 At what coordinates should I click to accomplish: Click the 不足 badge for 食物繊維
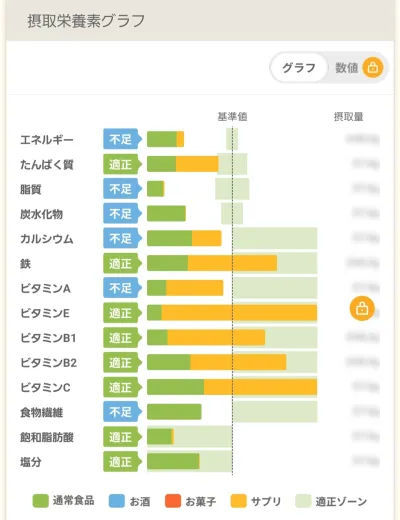pos(122,412)
